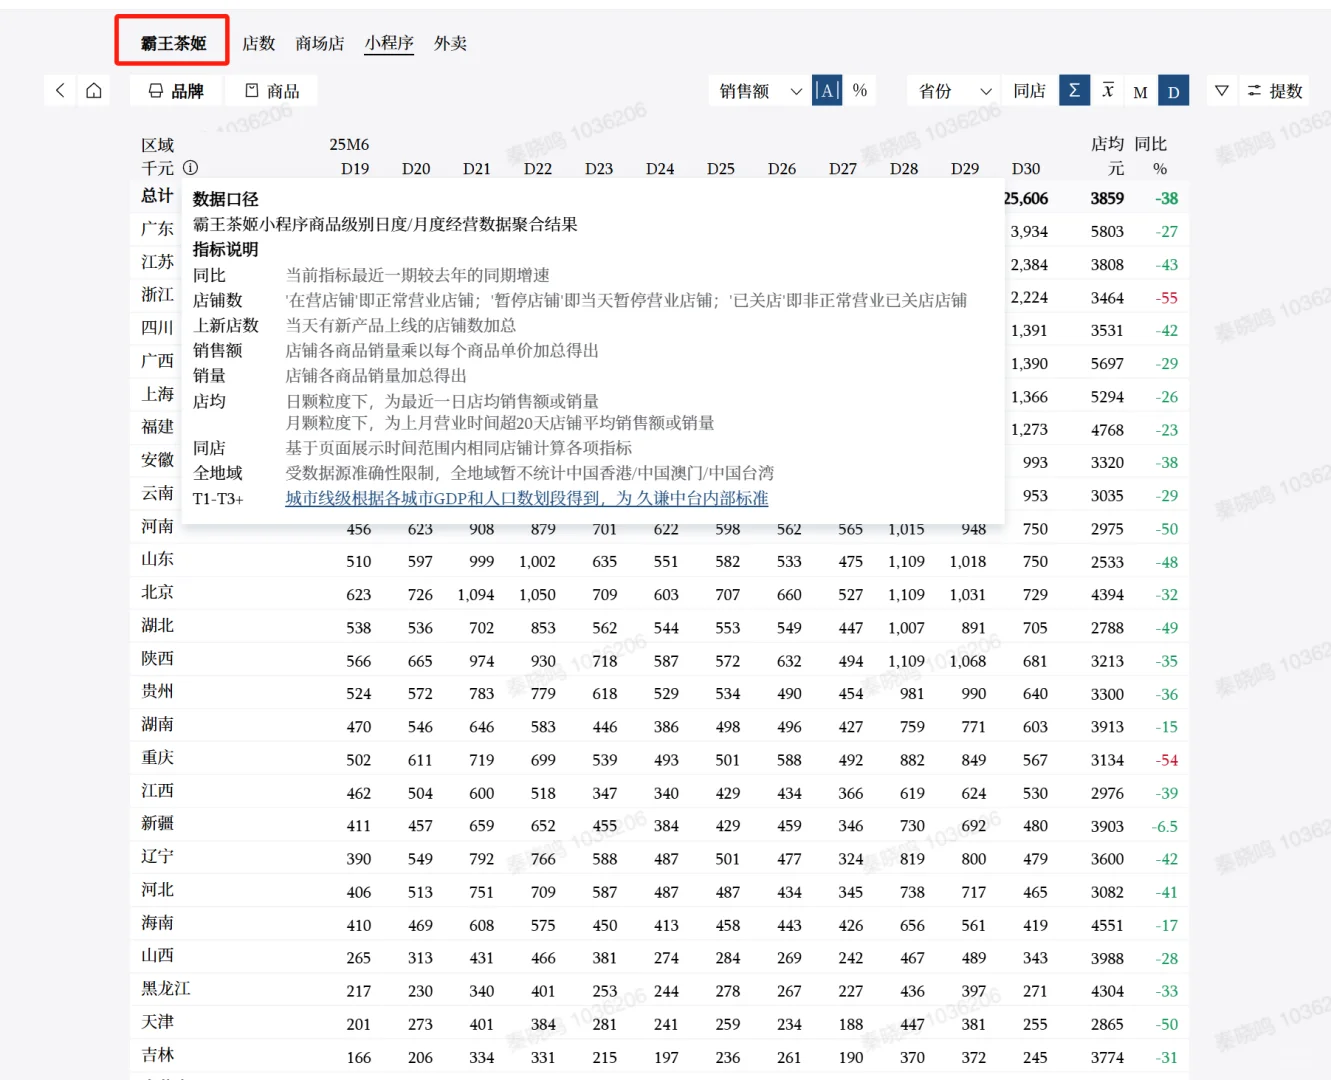Viewport: 1331px width, 1080px height.
Task: Toggle the 同店 same-store option
Action: click(1029, 91)
